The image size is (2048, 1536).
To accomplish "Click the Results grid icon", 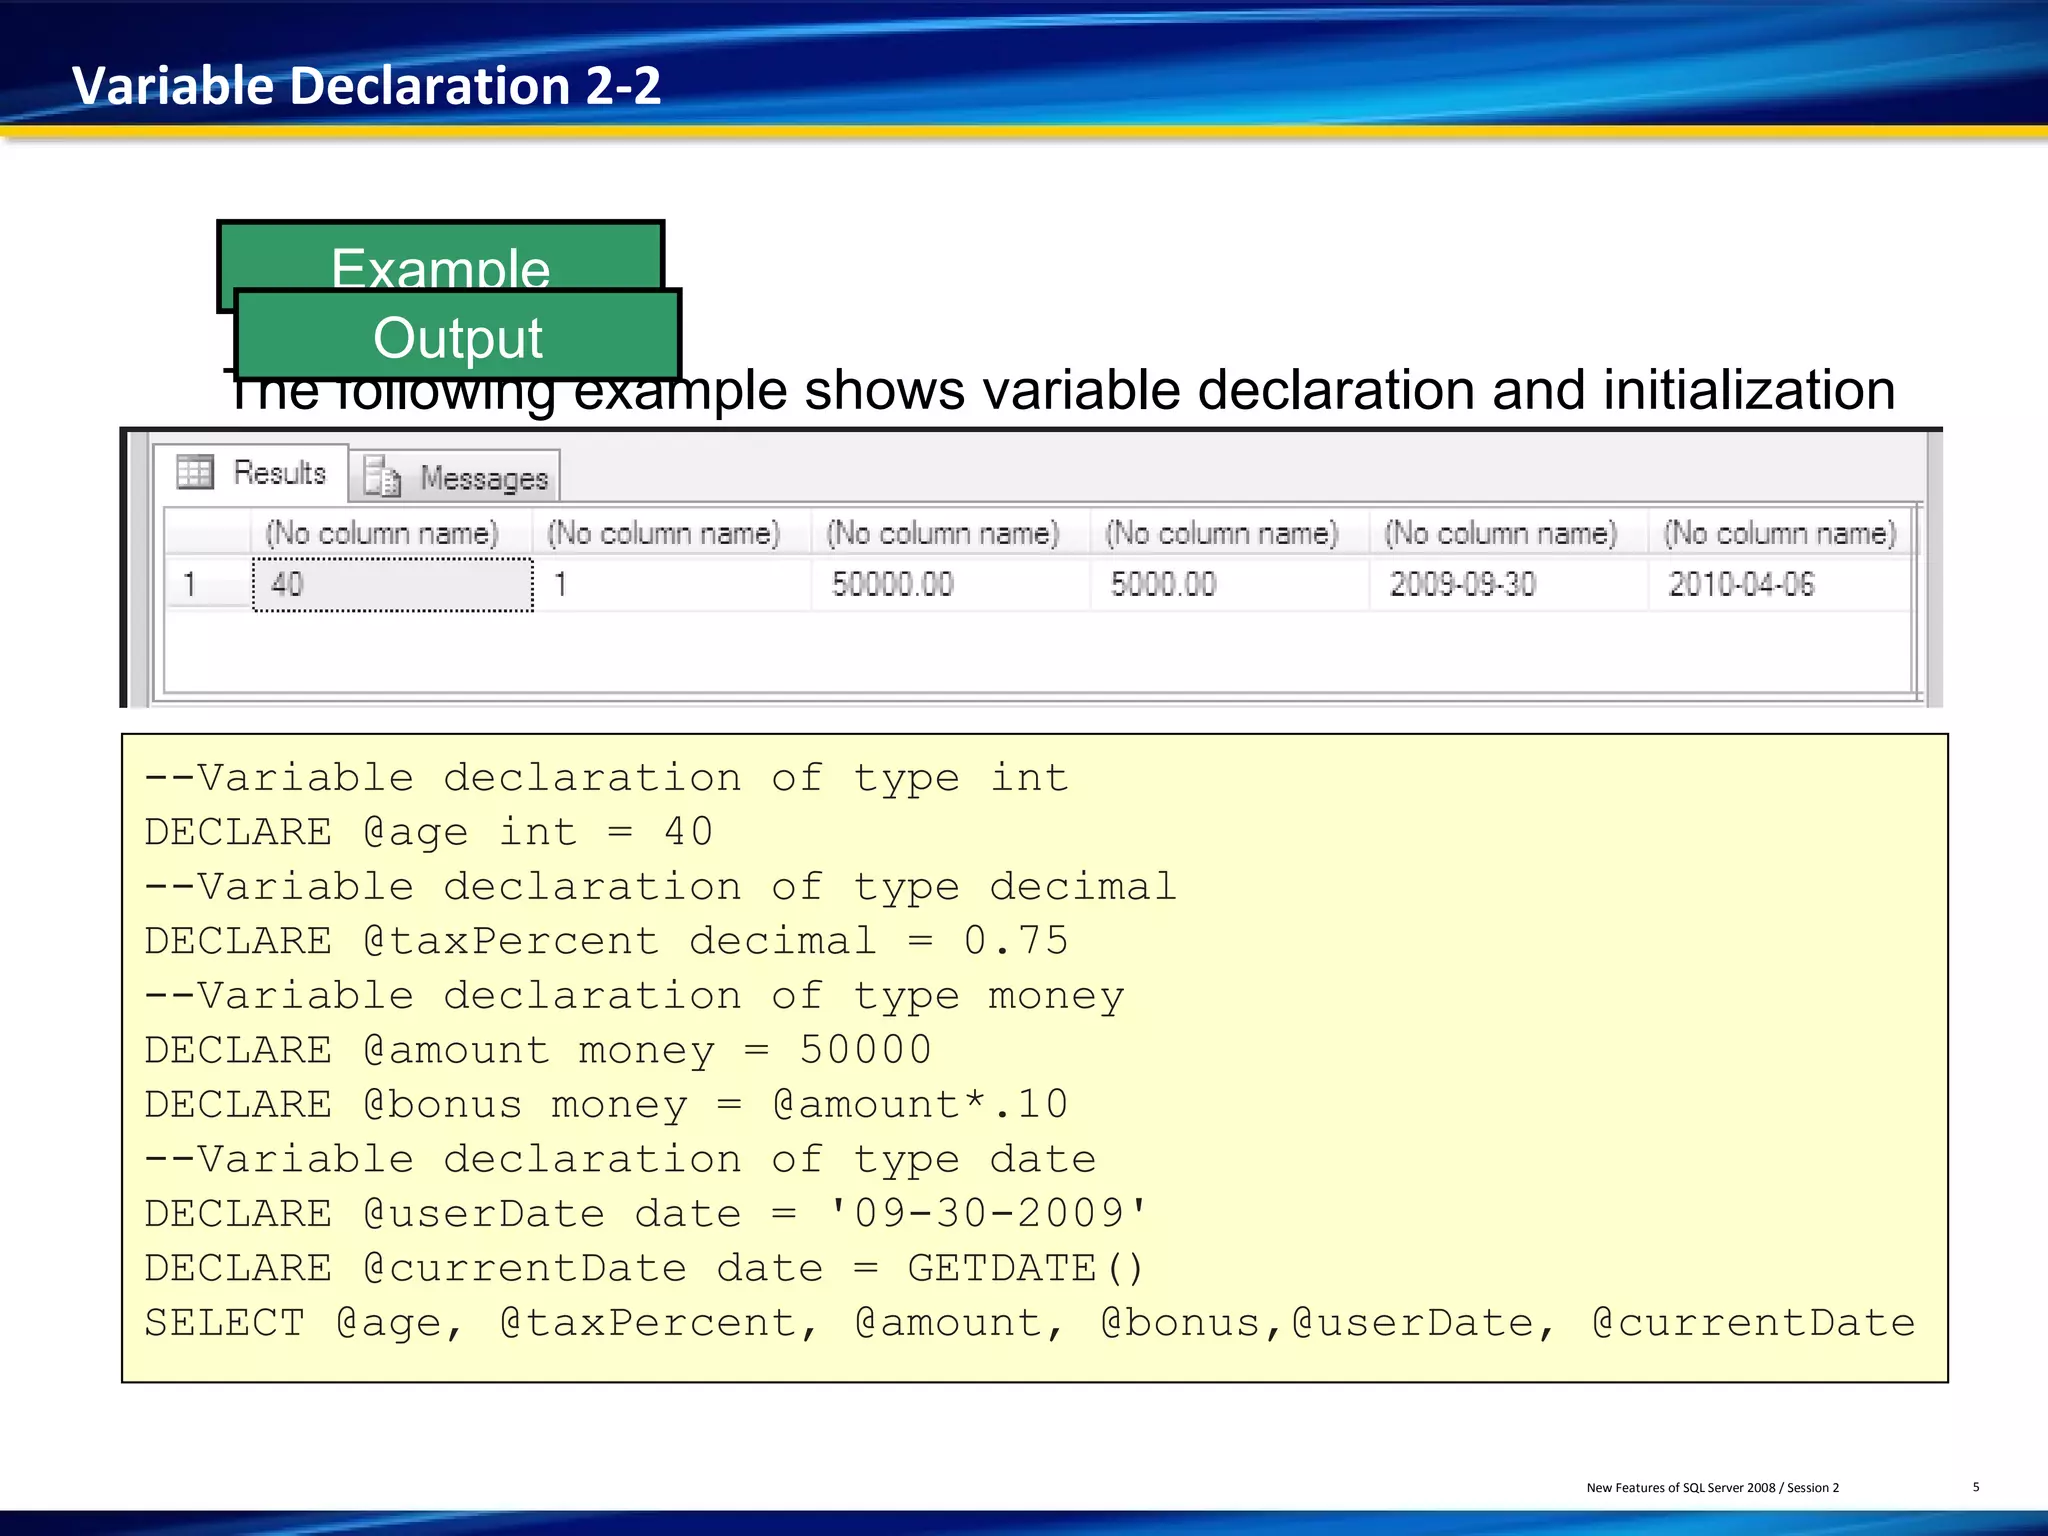I will (x=195, y=471).
